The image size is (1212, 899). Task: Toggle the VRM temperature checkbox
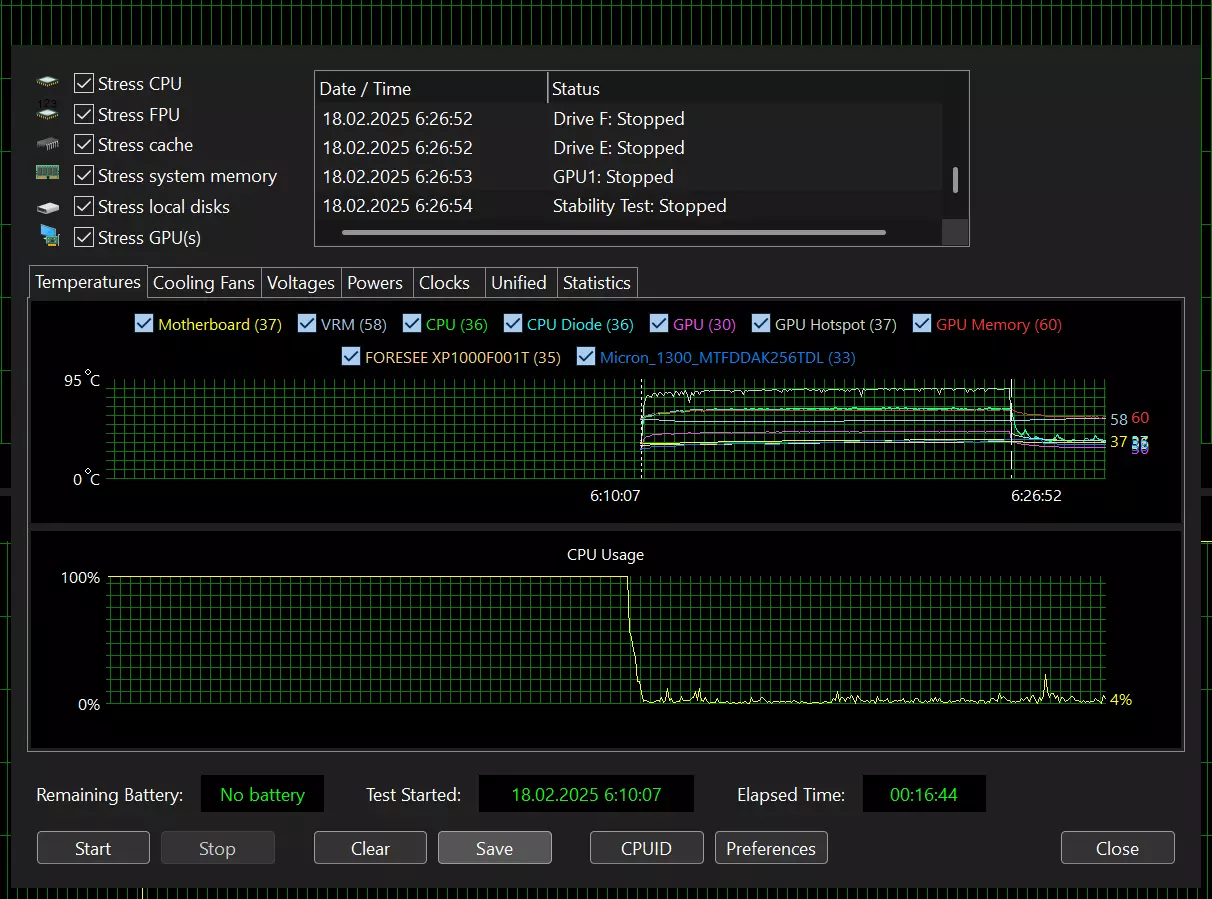[x=307, y=324]
